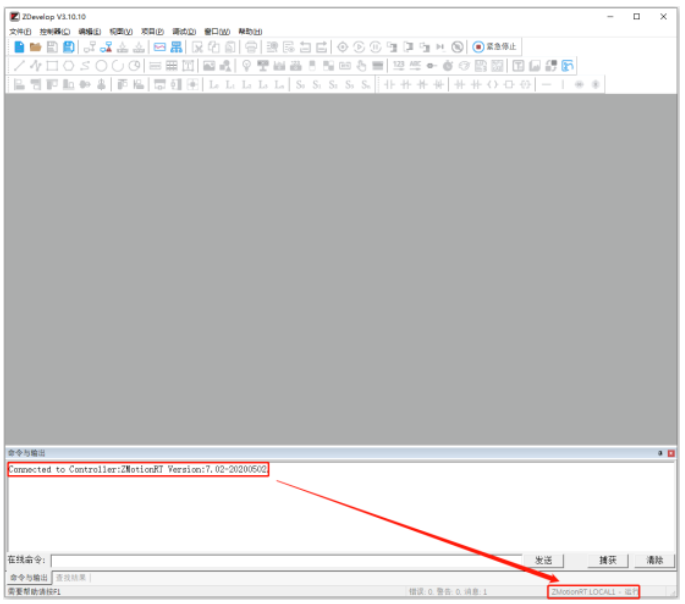Select the full Circle drawing tool

tap(101, 66)
